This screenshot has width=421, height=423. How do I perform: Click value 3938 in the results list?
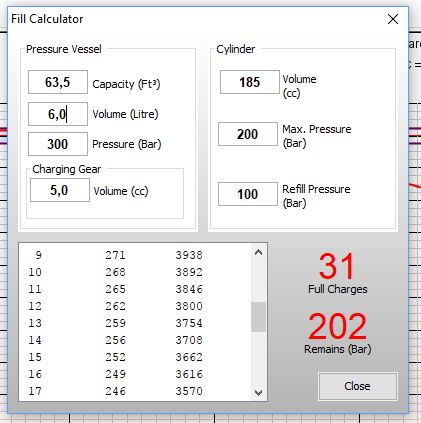click(189, 255)
